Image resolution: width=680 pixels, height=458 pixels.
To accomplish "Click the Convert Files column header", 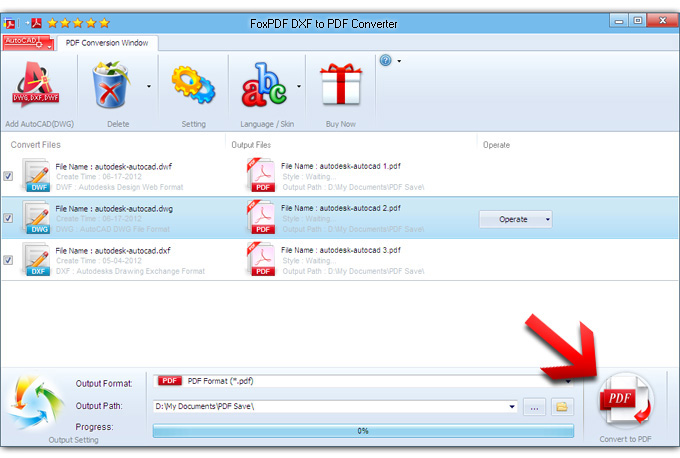I will [x=36, y=145].
